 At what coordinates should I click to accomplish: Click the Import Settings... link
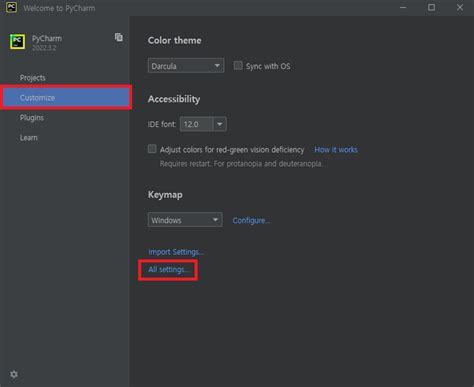pyautogui.click(x=175, y=252)
